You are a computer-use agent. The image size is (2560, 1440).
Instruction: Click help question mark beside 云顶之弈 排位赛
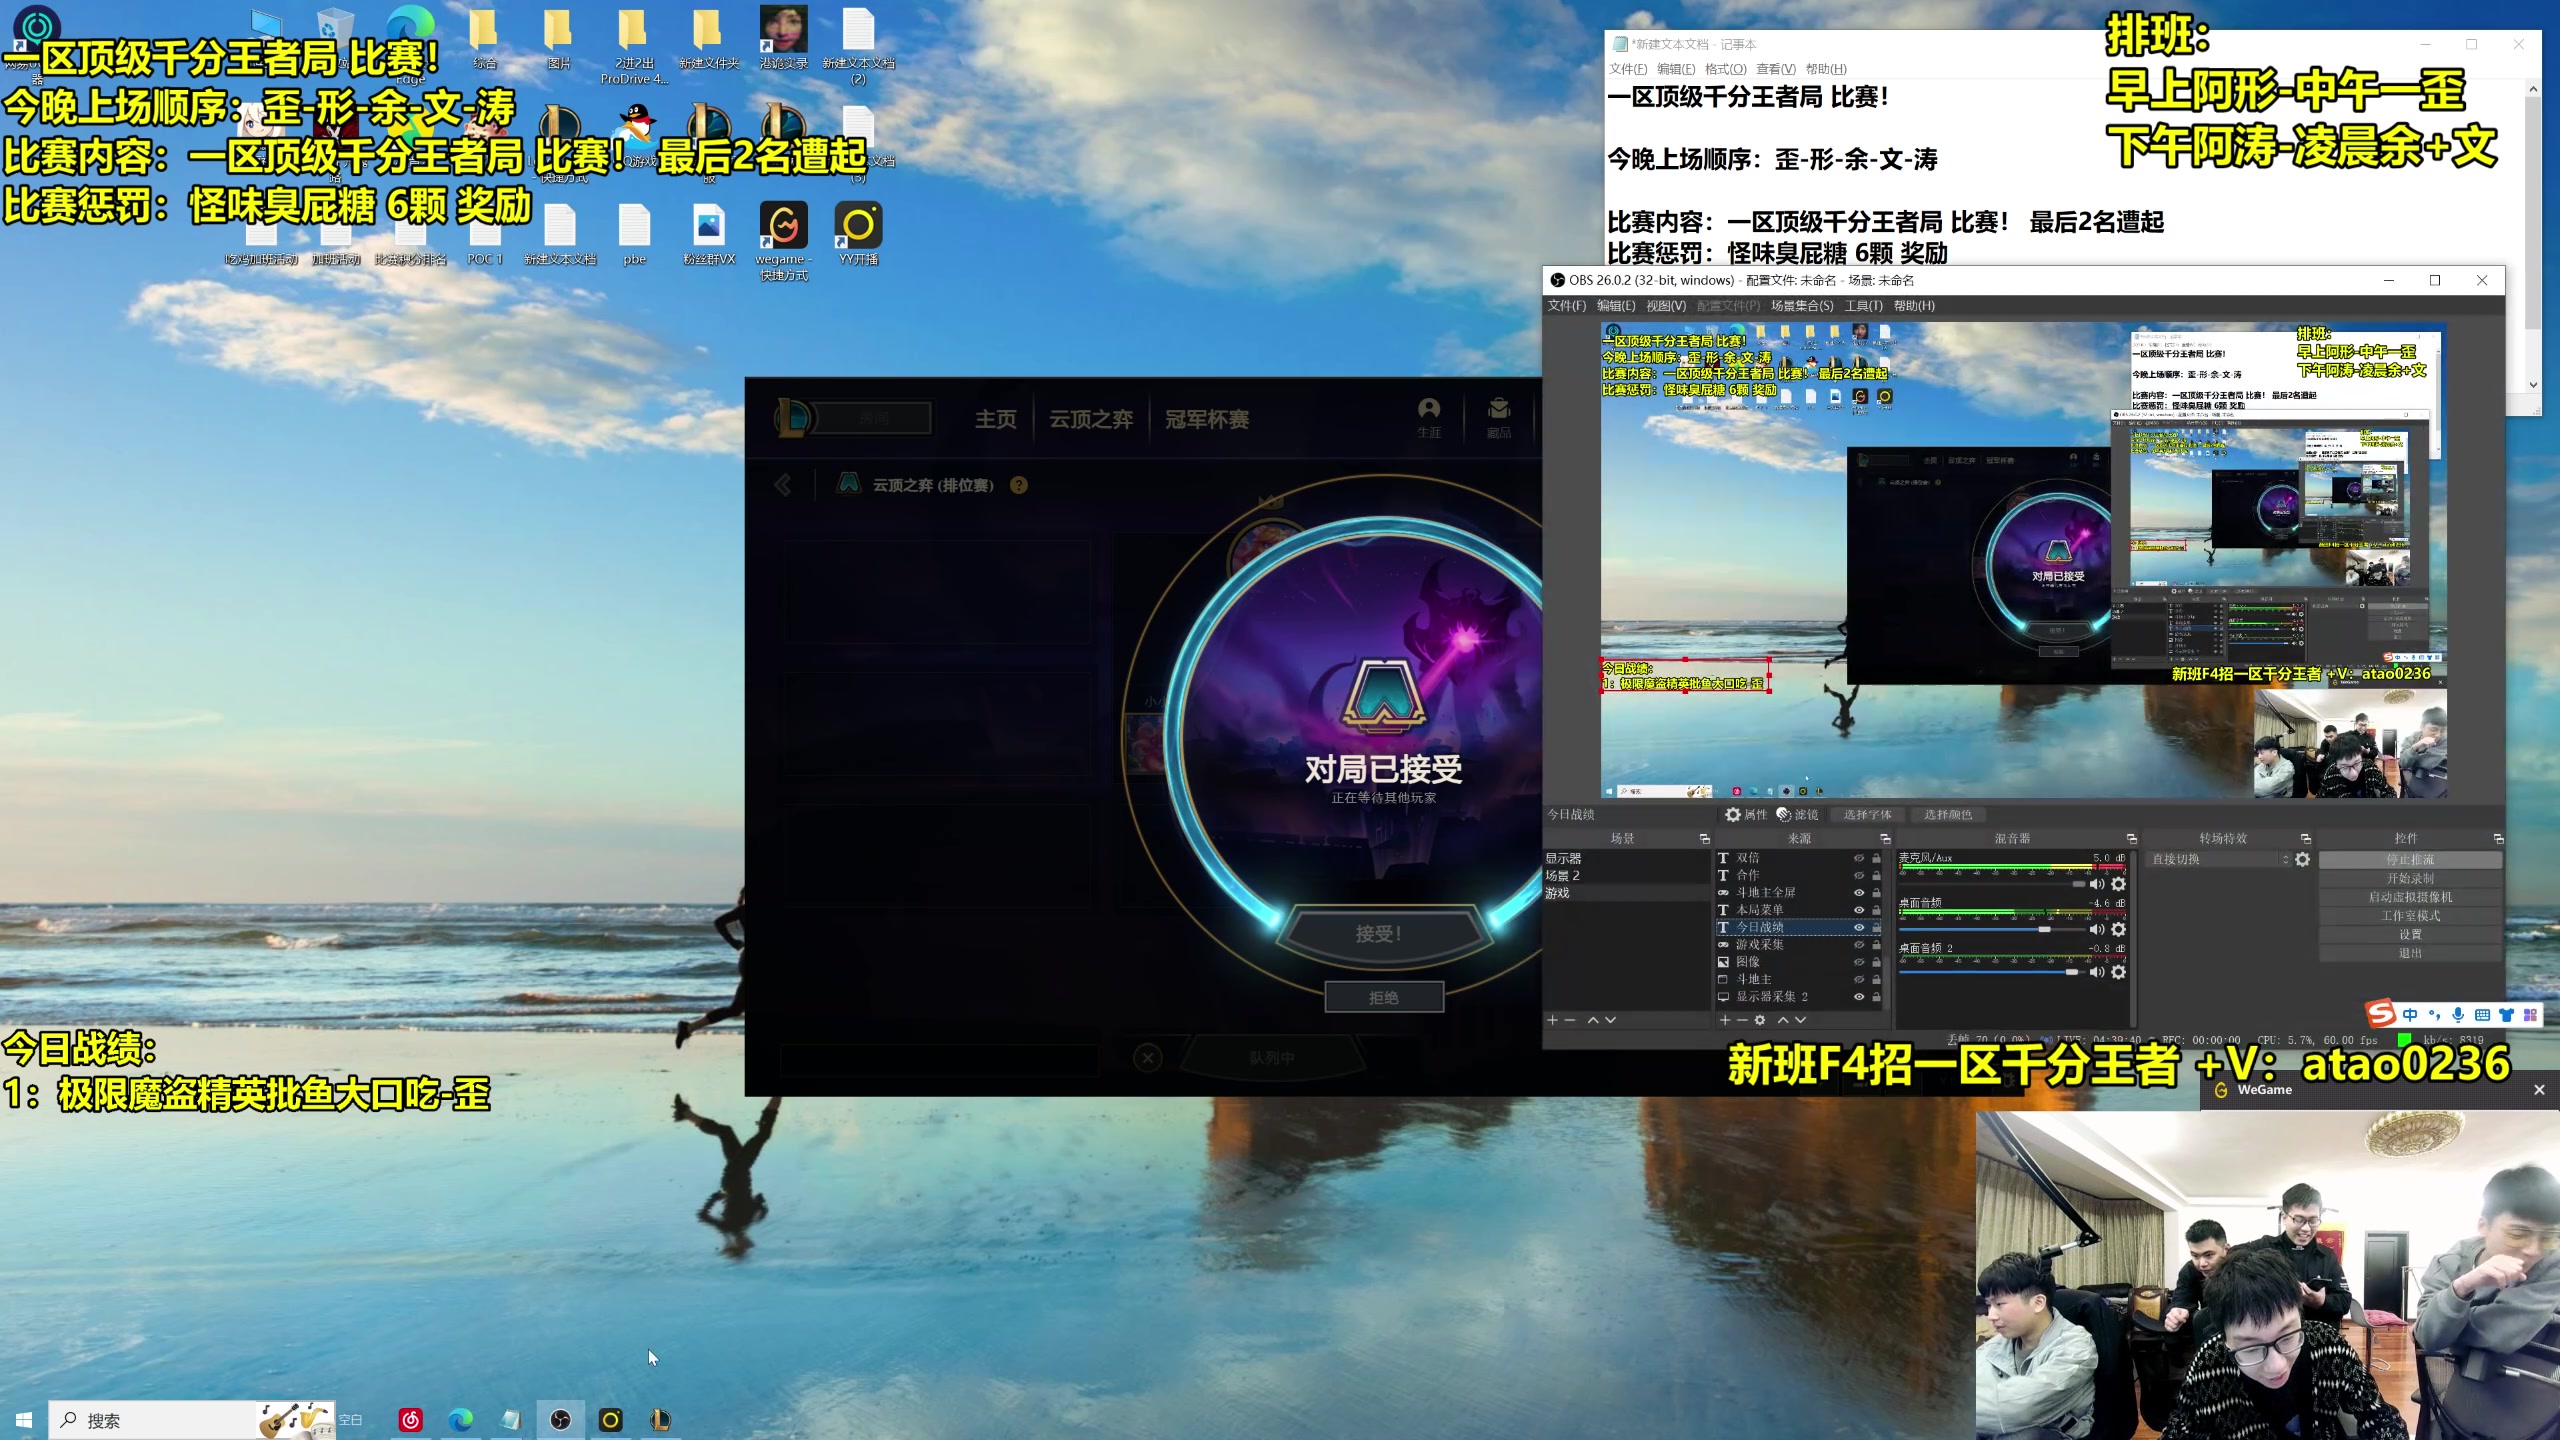[x=1019, y=485]
